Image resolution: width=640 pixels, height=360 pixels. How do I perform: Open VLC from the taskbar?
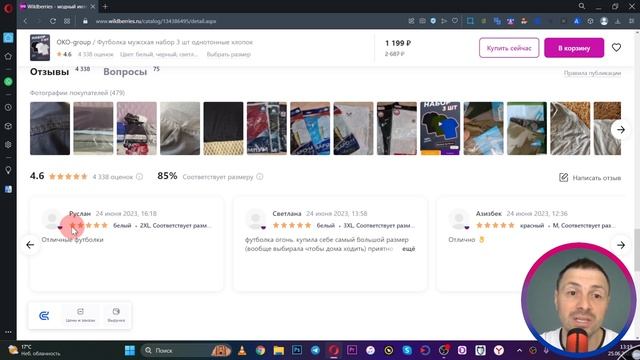click(242, 350)
